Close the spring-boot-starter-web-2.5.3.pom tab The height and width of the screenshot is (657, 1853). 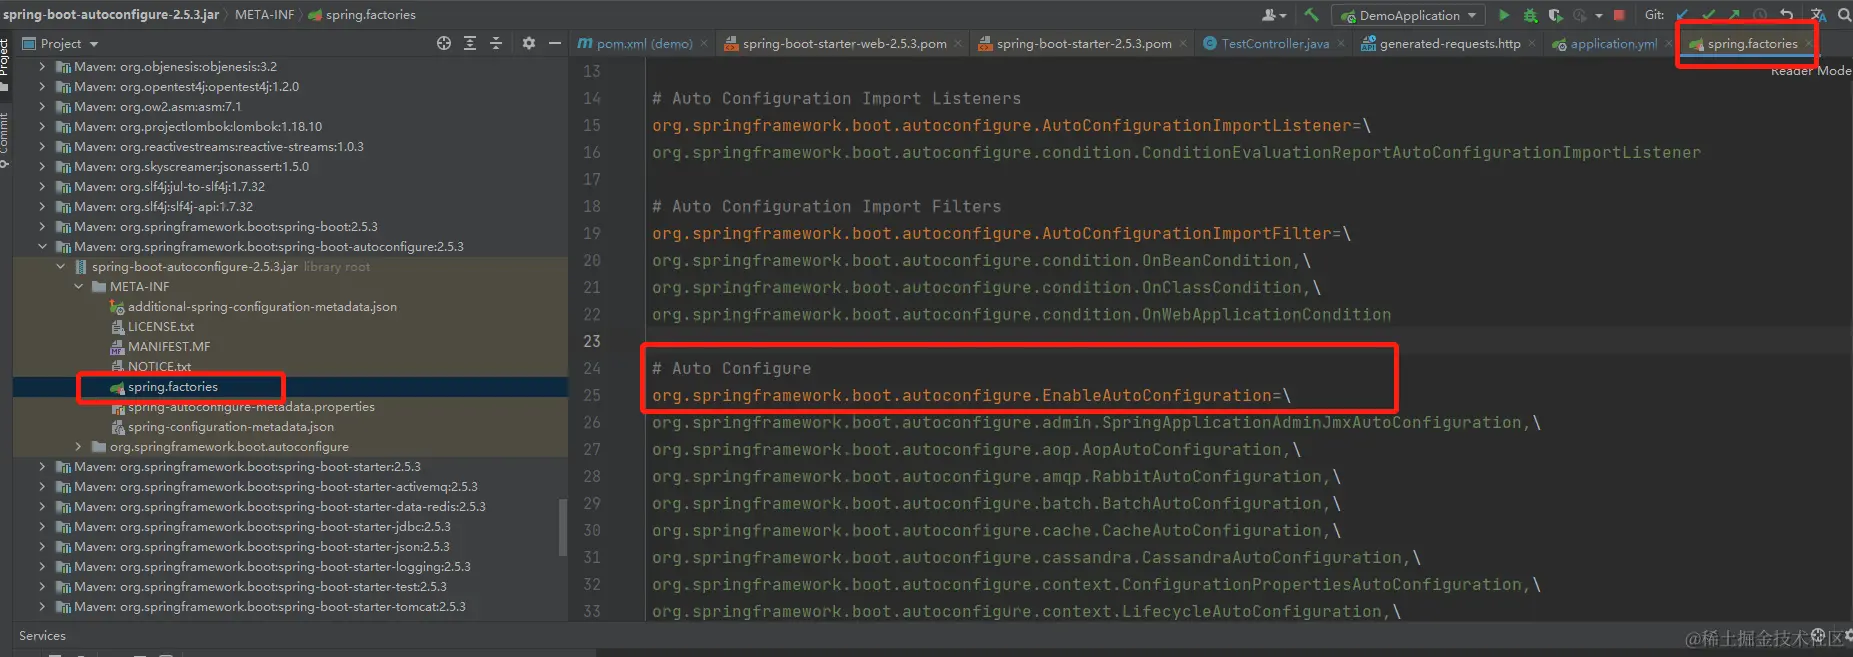click(958, 43)
